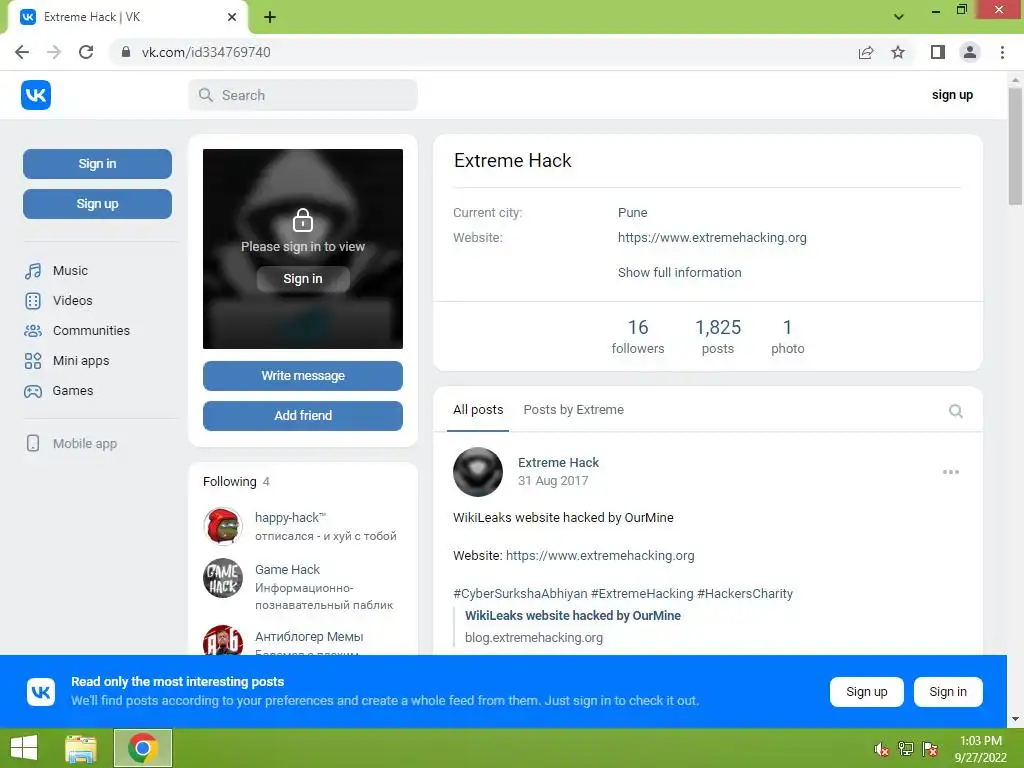Viewport: 1024px width, 768px height.
Task: Bookmark this page with star icon
Action: (x=898, y=52)
